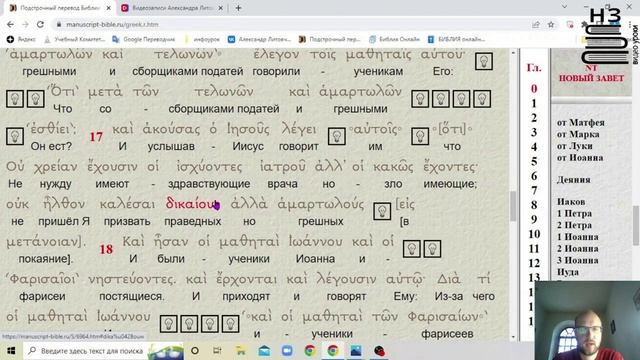Viewport: 640px width, 360px height.
Task: Open the Photos app on the taskbar
Action: pyautogui.click(x=356, y=351)
